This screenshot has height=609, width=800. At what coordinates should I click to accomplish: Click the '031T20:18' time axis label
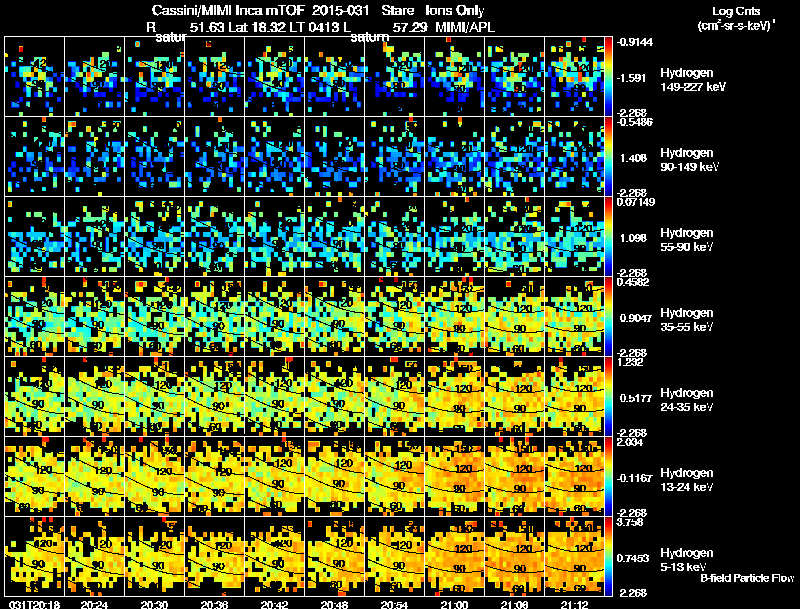[34, 604]
